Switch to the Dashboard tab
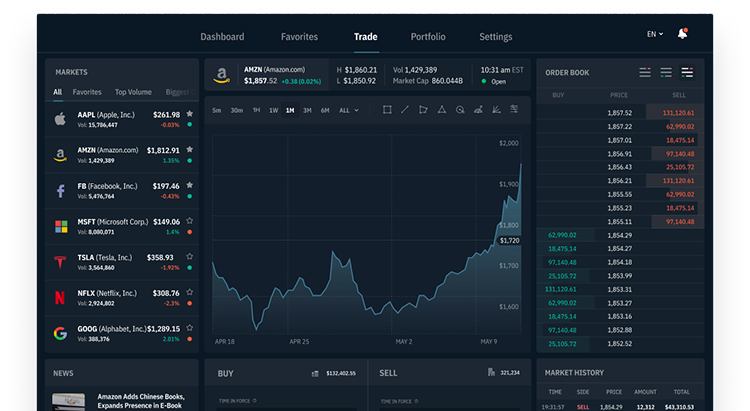Screen dimensions: 750x411 (222, 37)
